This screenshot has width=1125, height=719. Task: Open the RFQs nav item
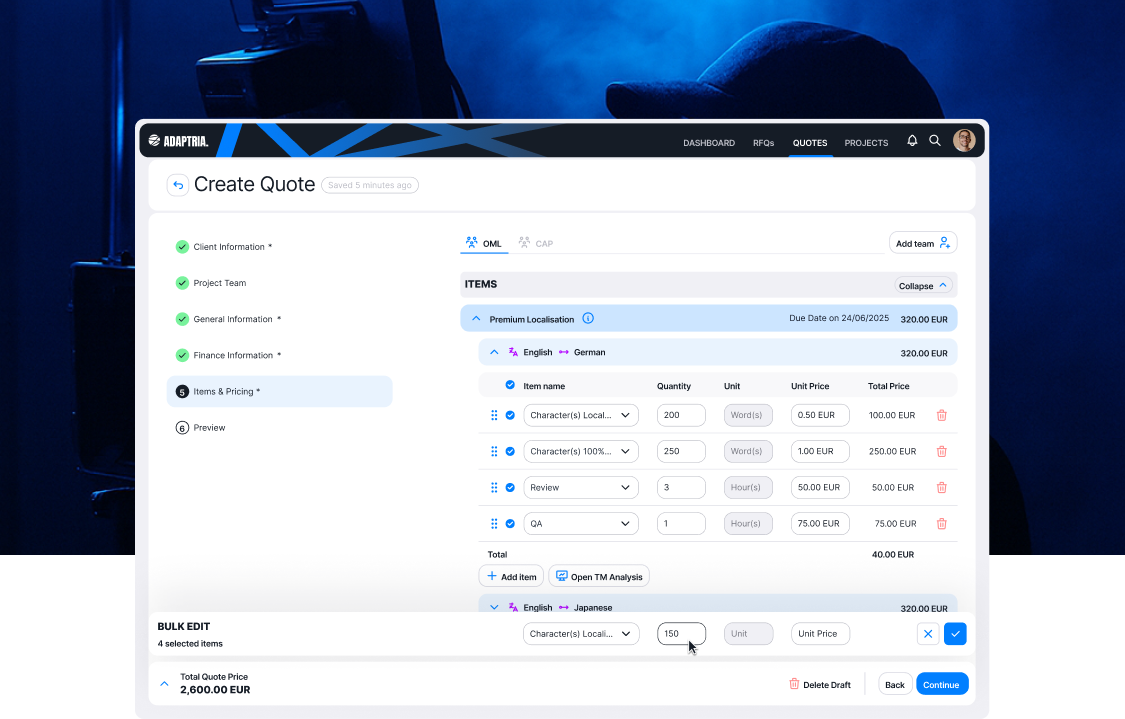point(763,143)
